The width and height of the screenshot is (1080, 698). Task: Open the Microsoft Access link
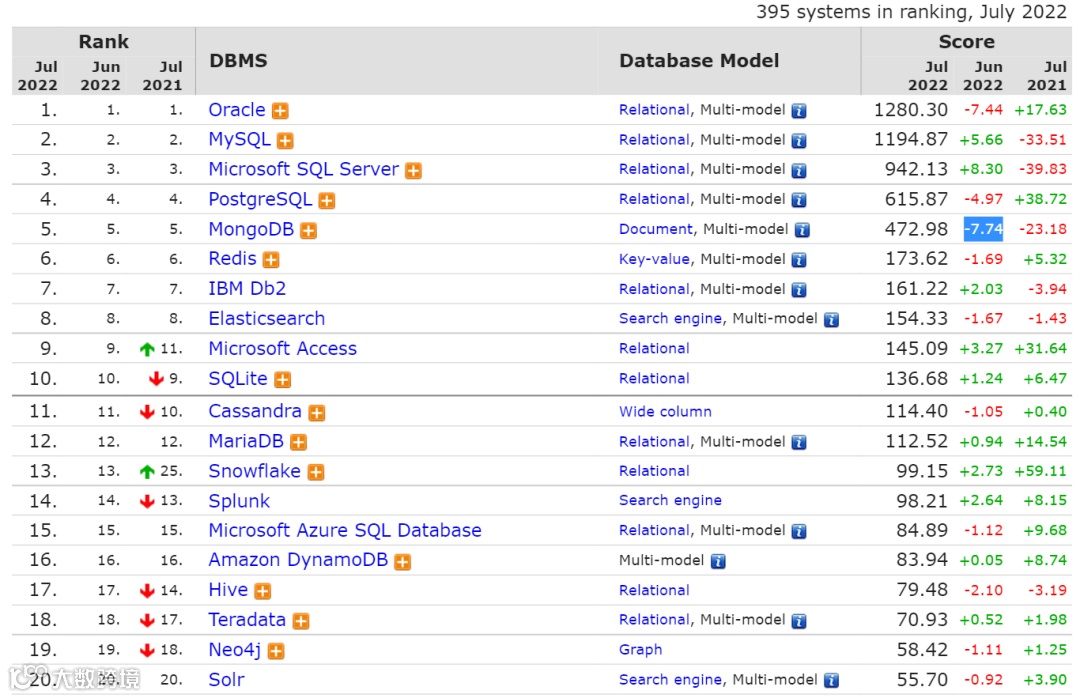point(282,349)
